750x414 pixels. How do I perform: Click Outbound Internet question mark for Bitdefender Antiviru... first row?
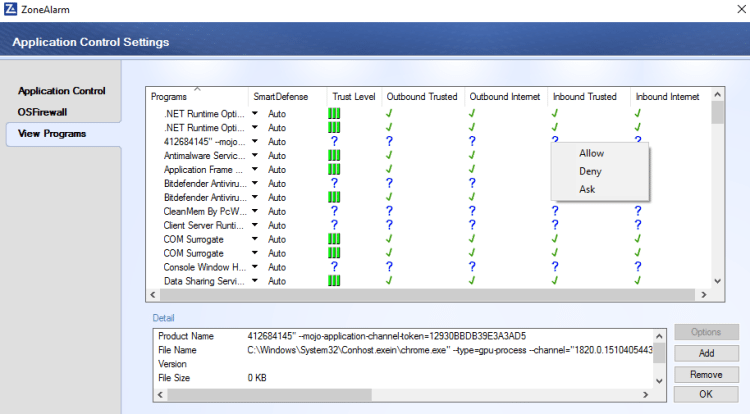[472, 183]
